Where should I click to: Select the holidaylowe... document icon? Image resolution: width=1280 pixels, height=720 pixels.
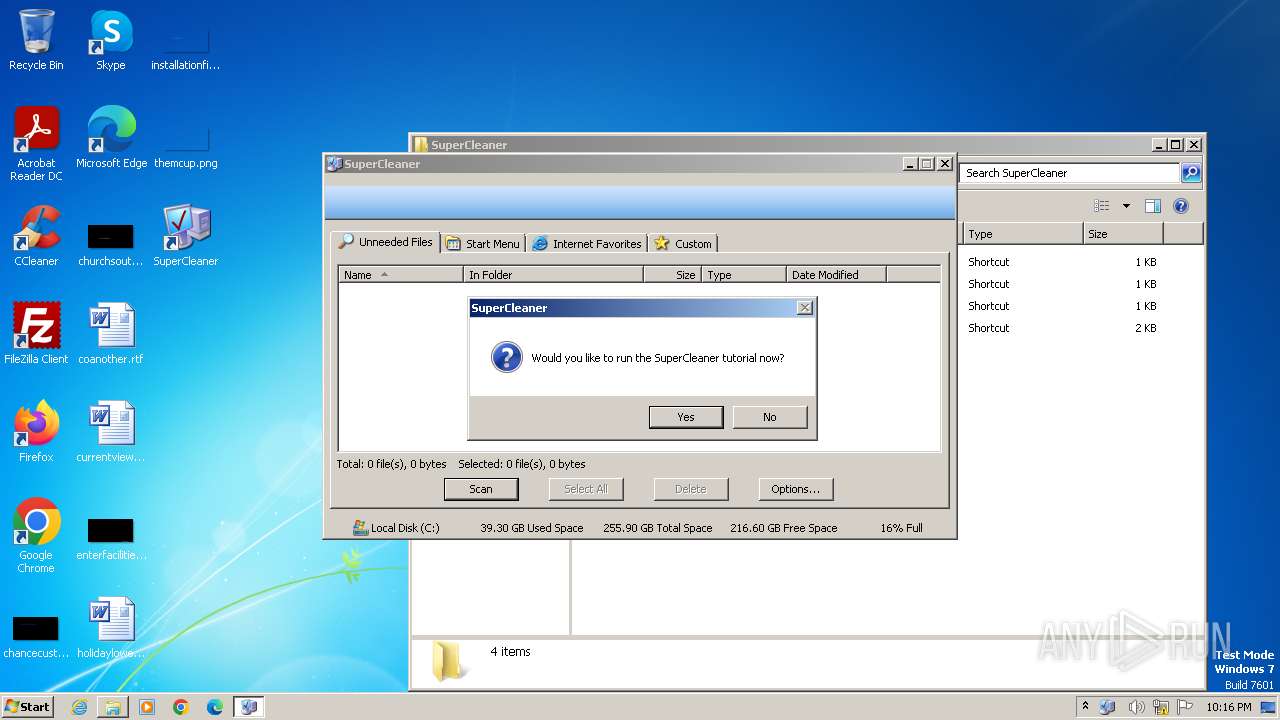[x=110, y=628]
